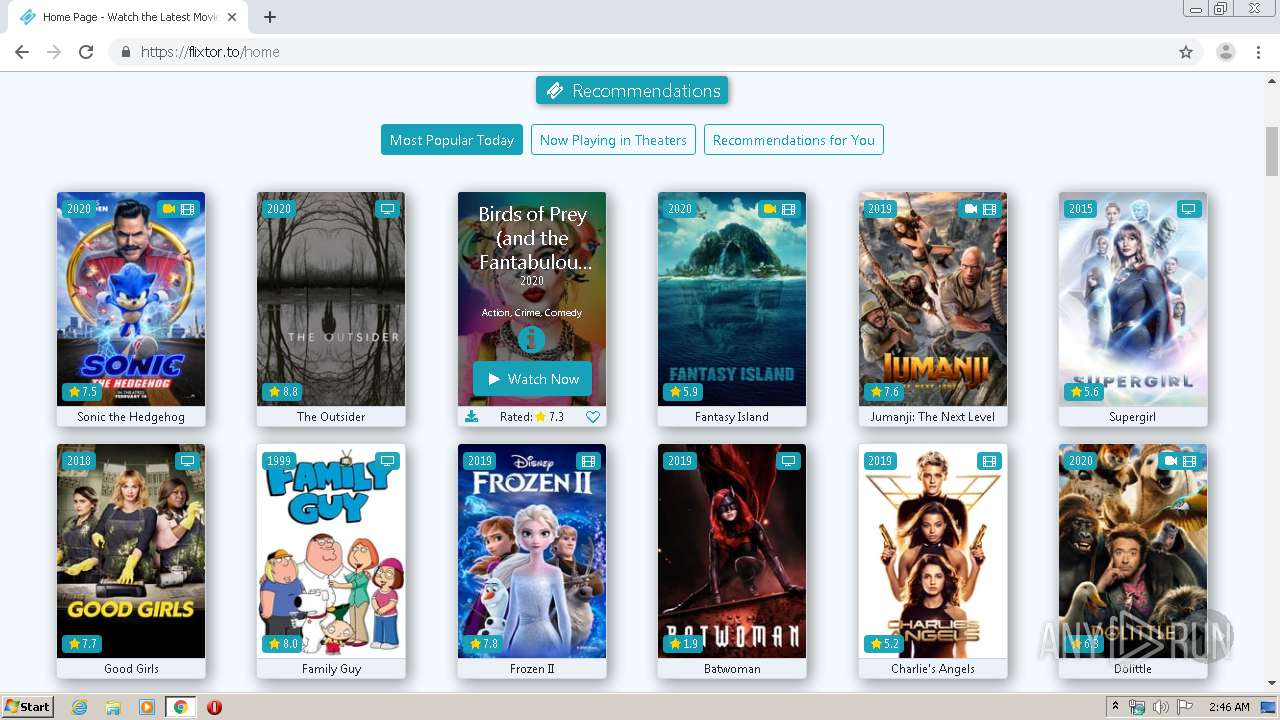Click the 2020 year badge on Sonic card
Image resolution: width=1280 pixels, height=720 pixels.
point(79,209)
